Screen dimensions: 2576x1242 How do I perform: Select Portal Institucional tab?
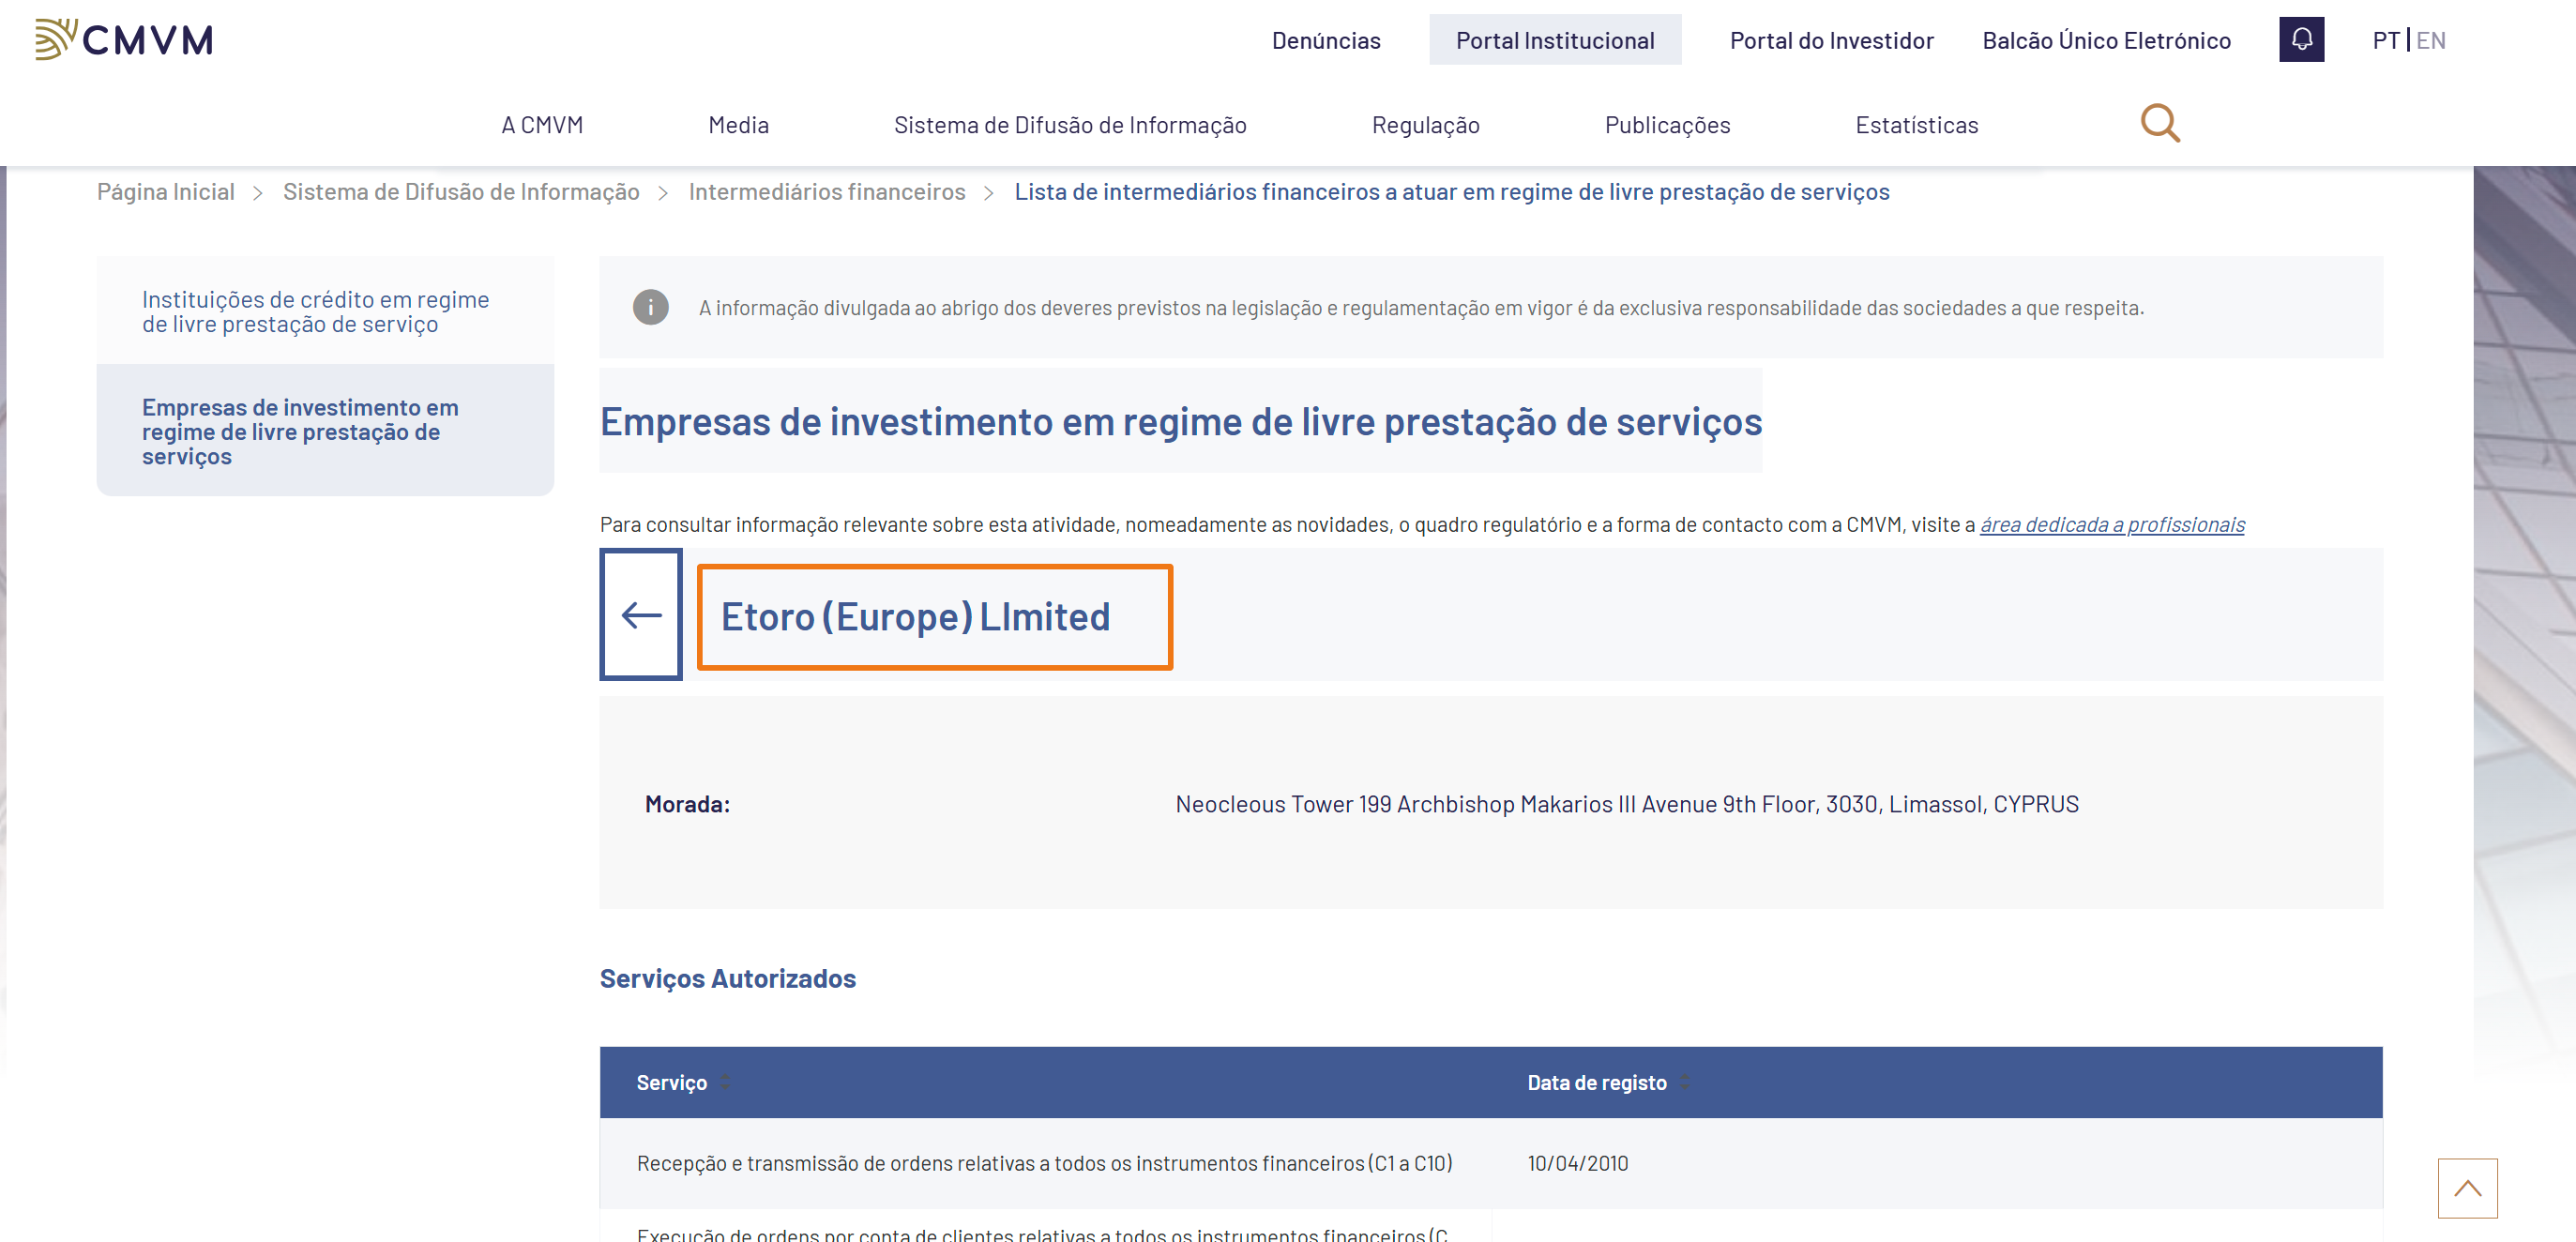1555,40
